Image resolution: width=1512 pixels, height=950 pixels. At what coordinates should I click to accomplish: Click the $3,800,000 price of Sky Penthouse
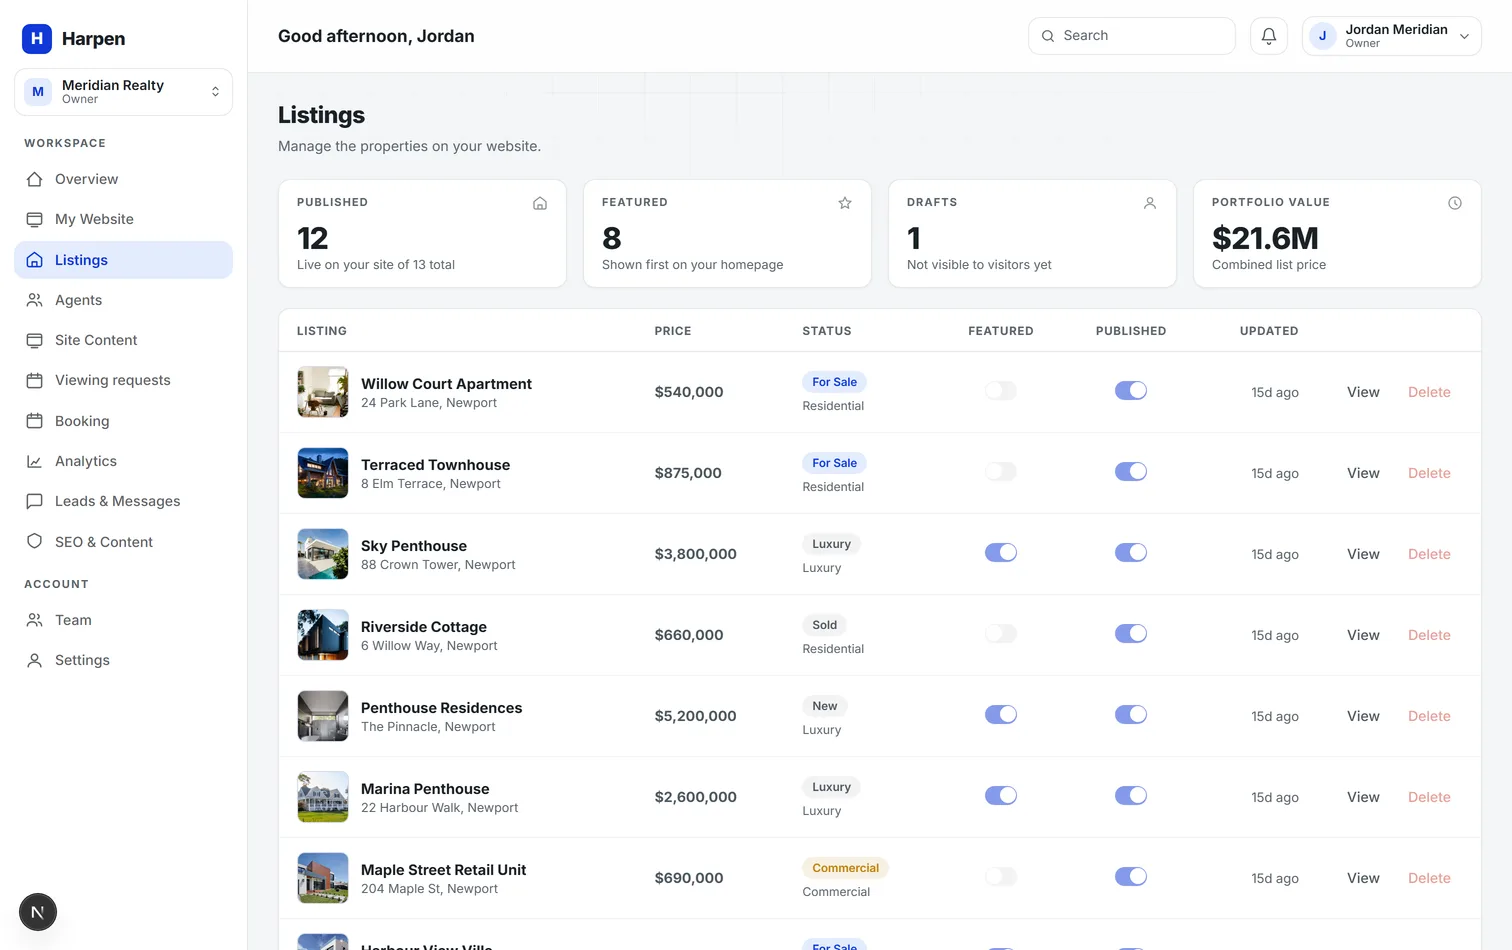coord(696,554)
